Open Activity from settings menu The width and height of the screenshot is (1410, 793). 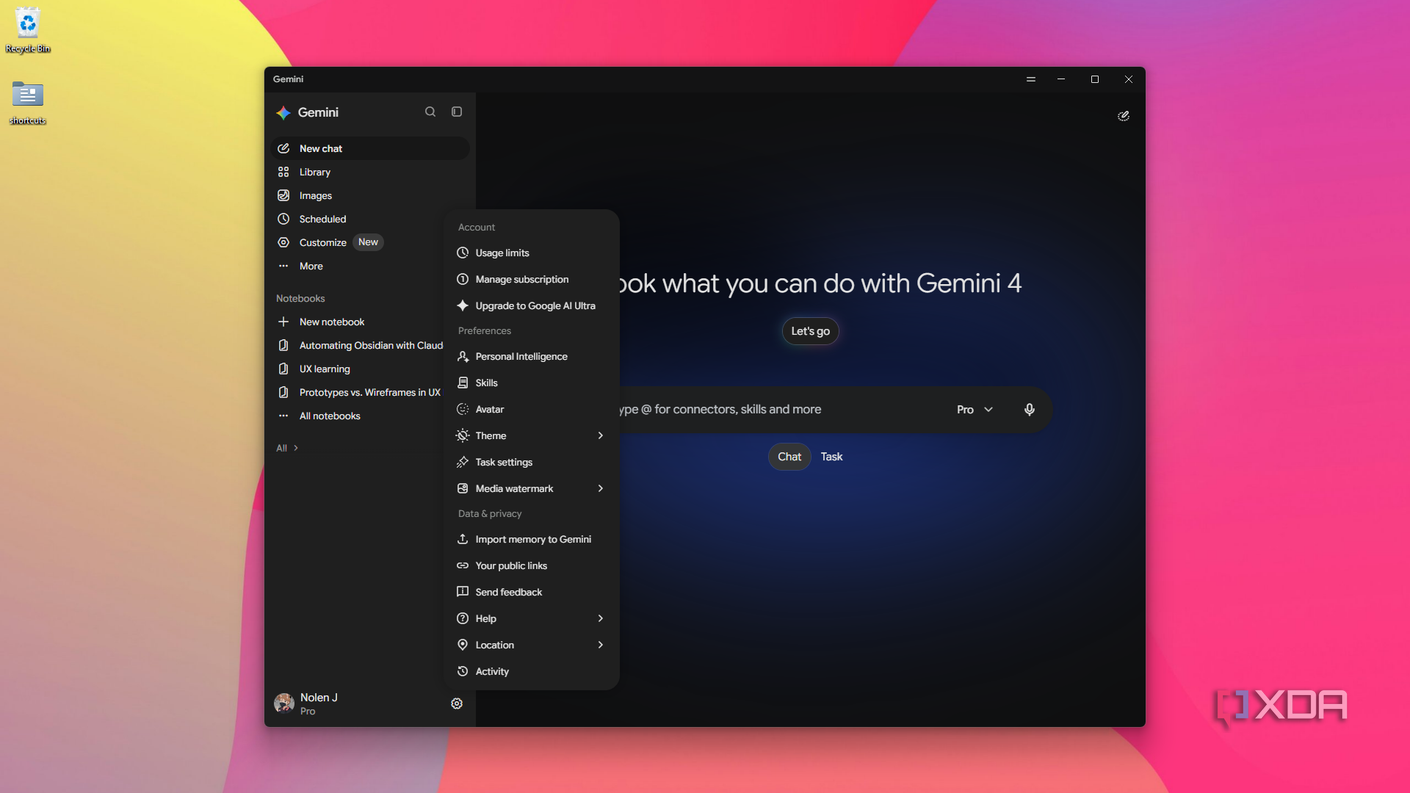[532, 672]
